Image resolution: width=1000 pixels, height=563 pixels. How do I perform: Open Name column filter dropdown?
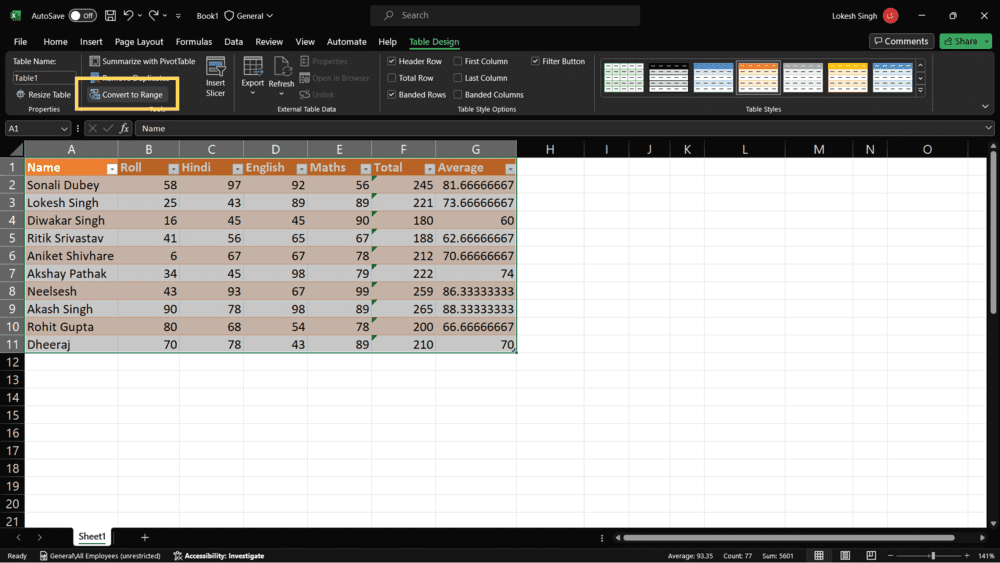point(112,169)
